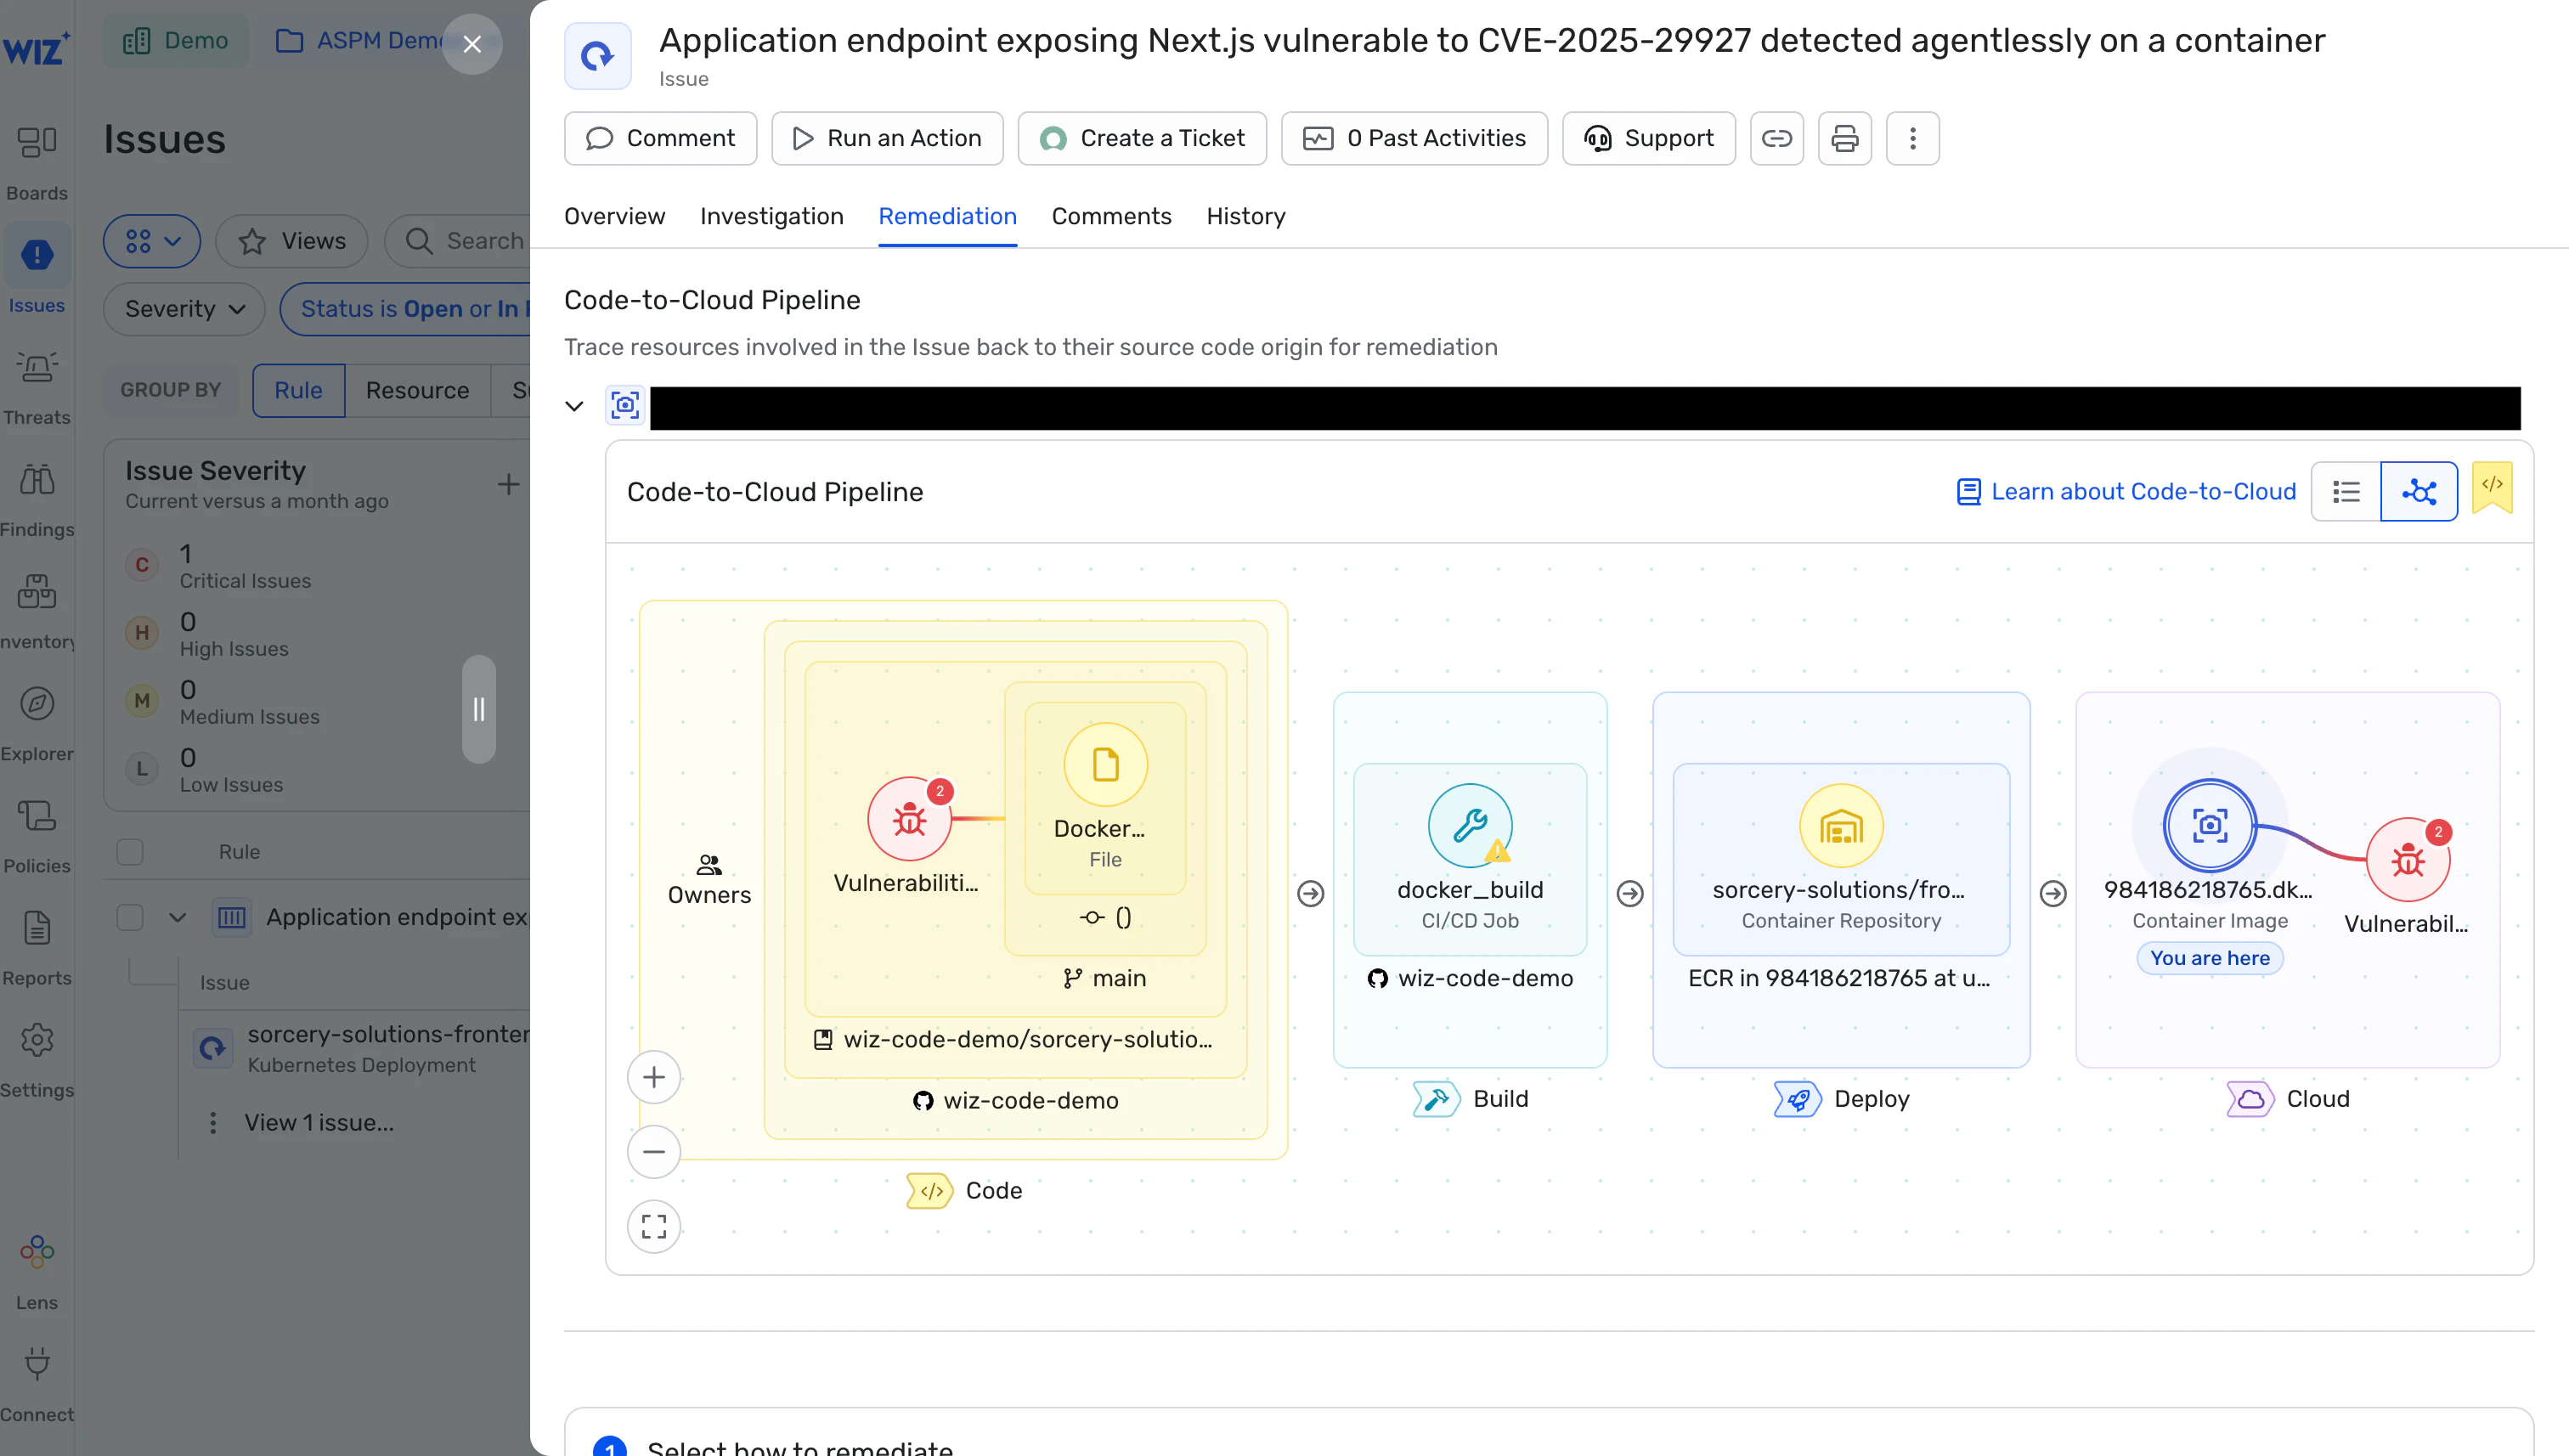
Task: Collapse the Application endpoint rule row
Action: (x=178, y=917)
